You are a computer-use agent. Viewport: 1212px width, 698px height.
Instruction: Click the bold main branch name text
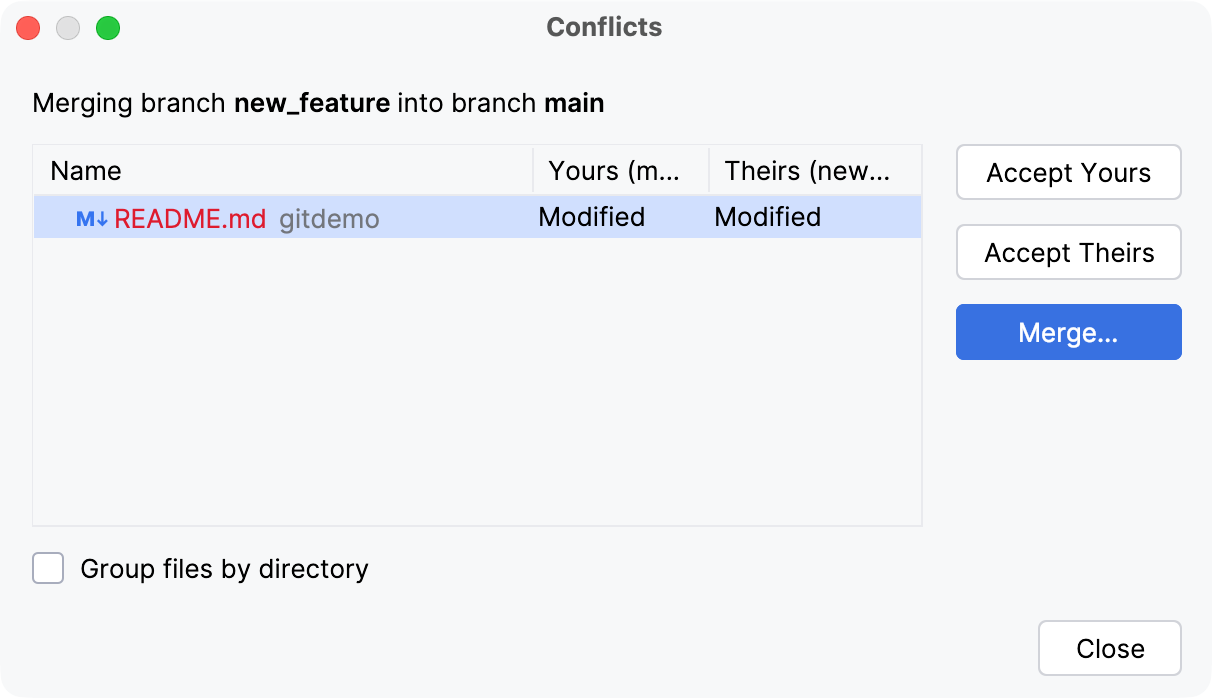point(575,103)
